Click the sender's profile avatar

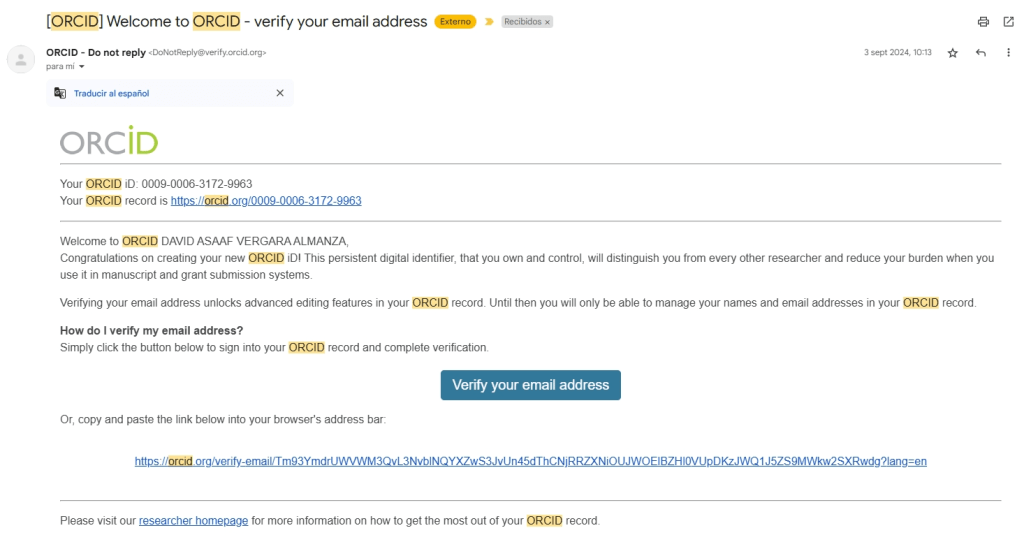pyautogui.click(x=22, y=58)
